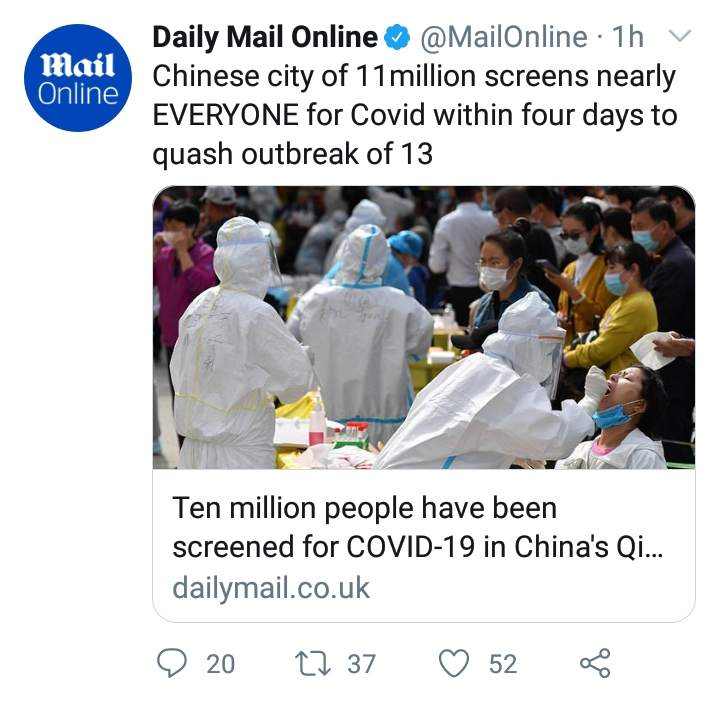Screen dimensions: 720x702
Task: Click the 1h timestamp
Action: pyautogui.click(x=628, y=37)
